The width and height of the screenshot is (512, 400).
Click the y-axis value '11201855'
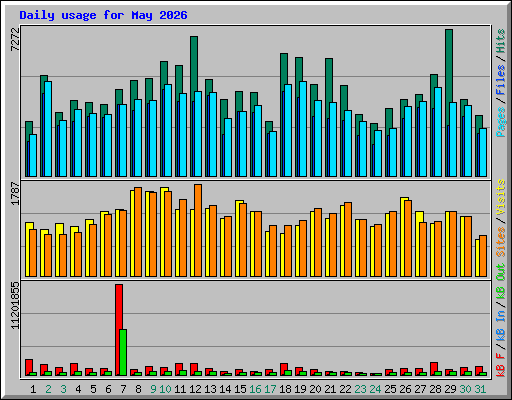[x=15, y=305]
